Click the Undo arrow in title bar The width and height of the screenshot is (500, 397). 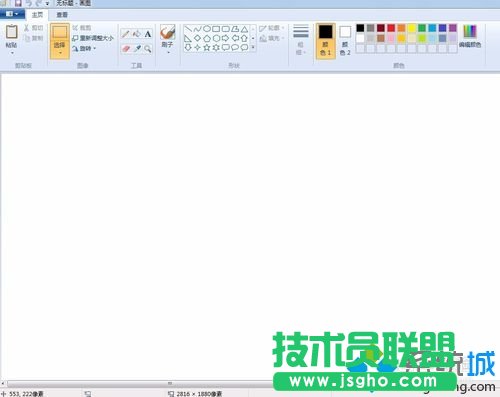[29, 3]
